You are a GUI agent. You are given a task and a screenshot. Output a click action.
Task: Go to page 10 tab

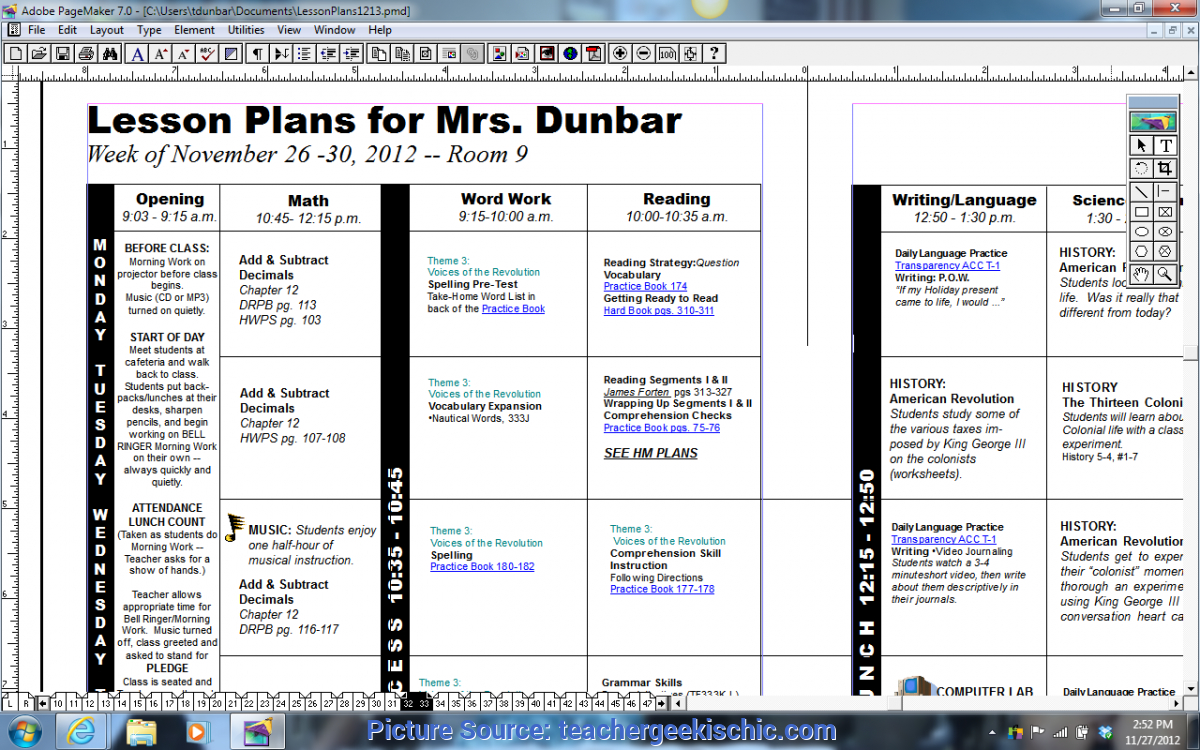pyautogui.click(x=59, y=703)
